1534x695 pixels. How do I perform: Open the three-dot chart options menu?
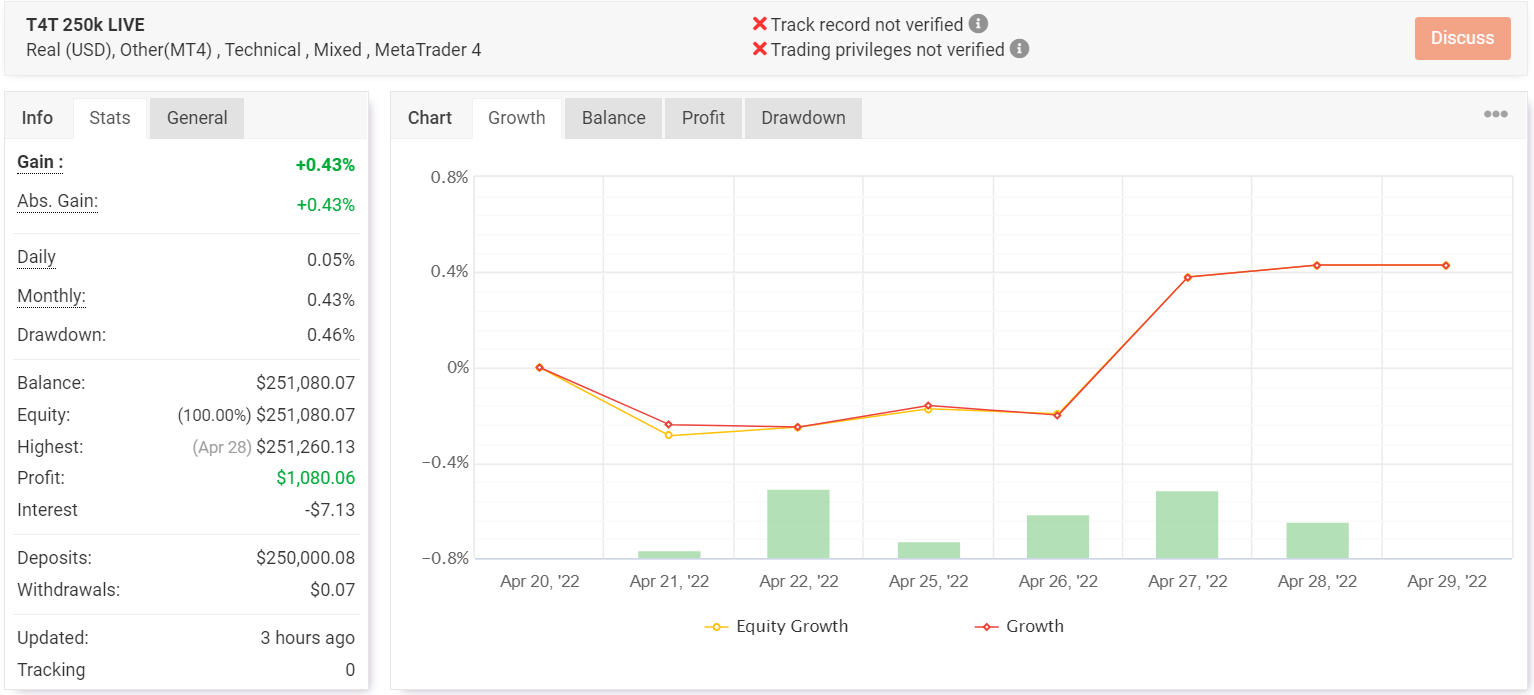(x=1495, y=115)
